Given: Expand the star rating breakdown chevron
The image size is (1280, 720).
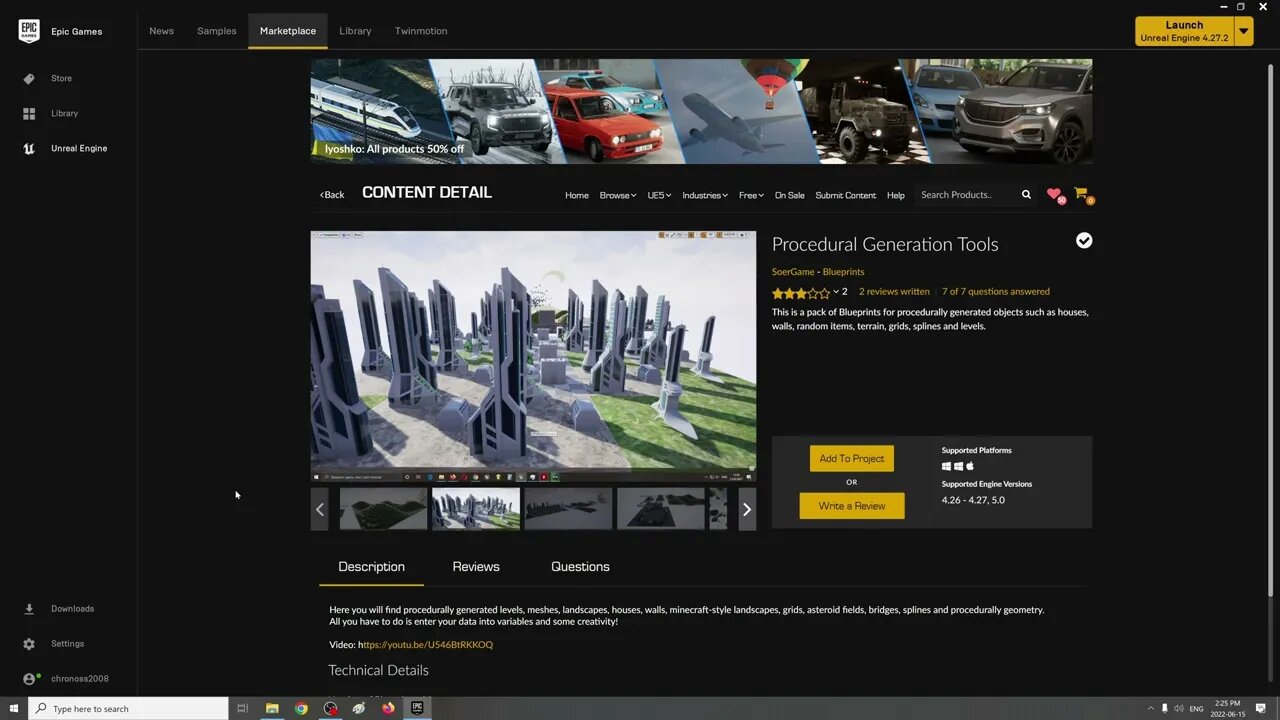Looking at the screenshot, I should (836, 292).
